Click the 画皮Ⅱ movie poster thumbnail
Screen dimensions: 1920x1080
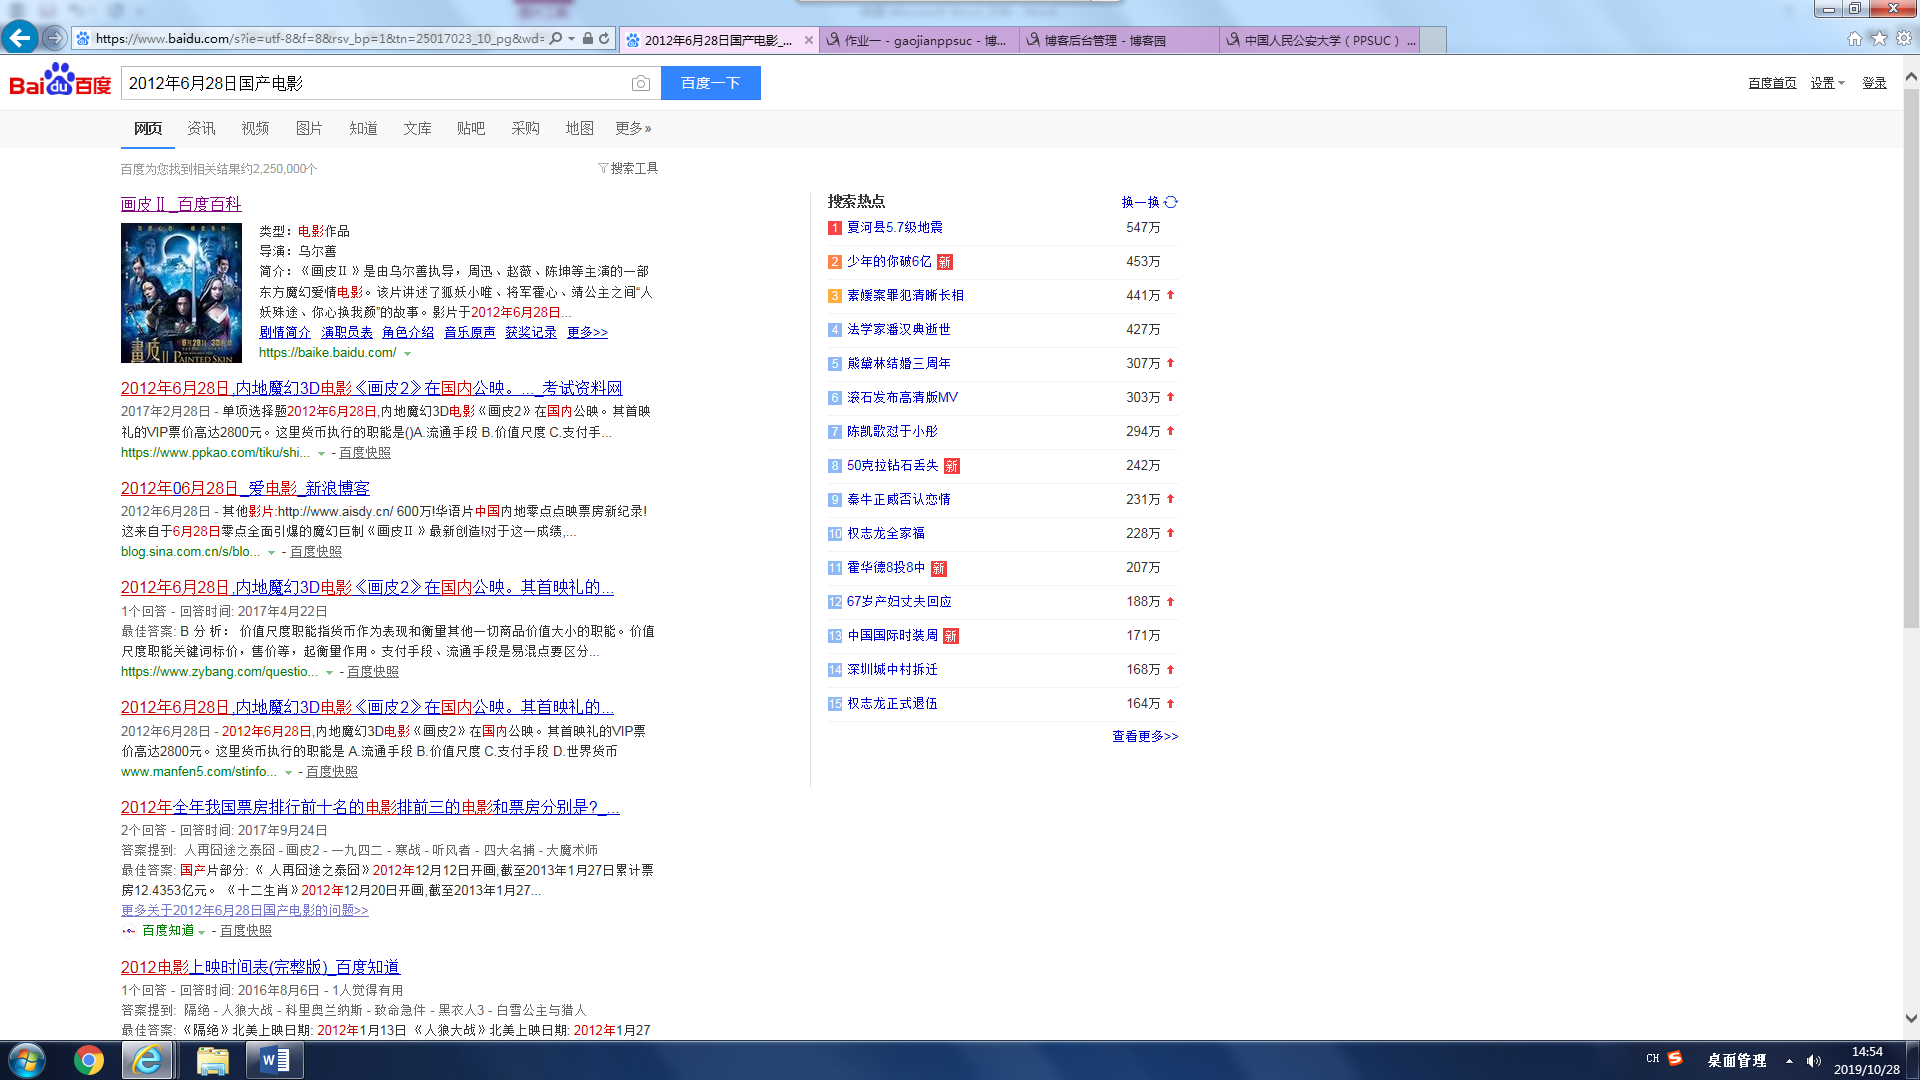point(181,292)
